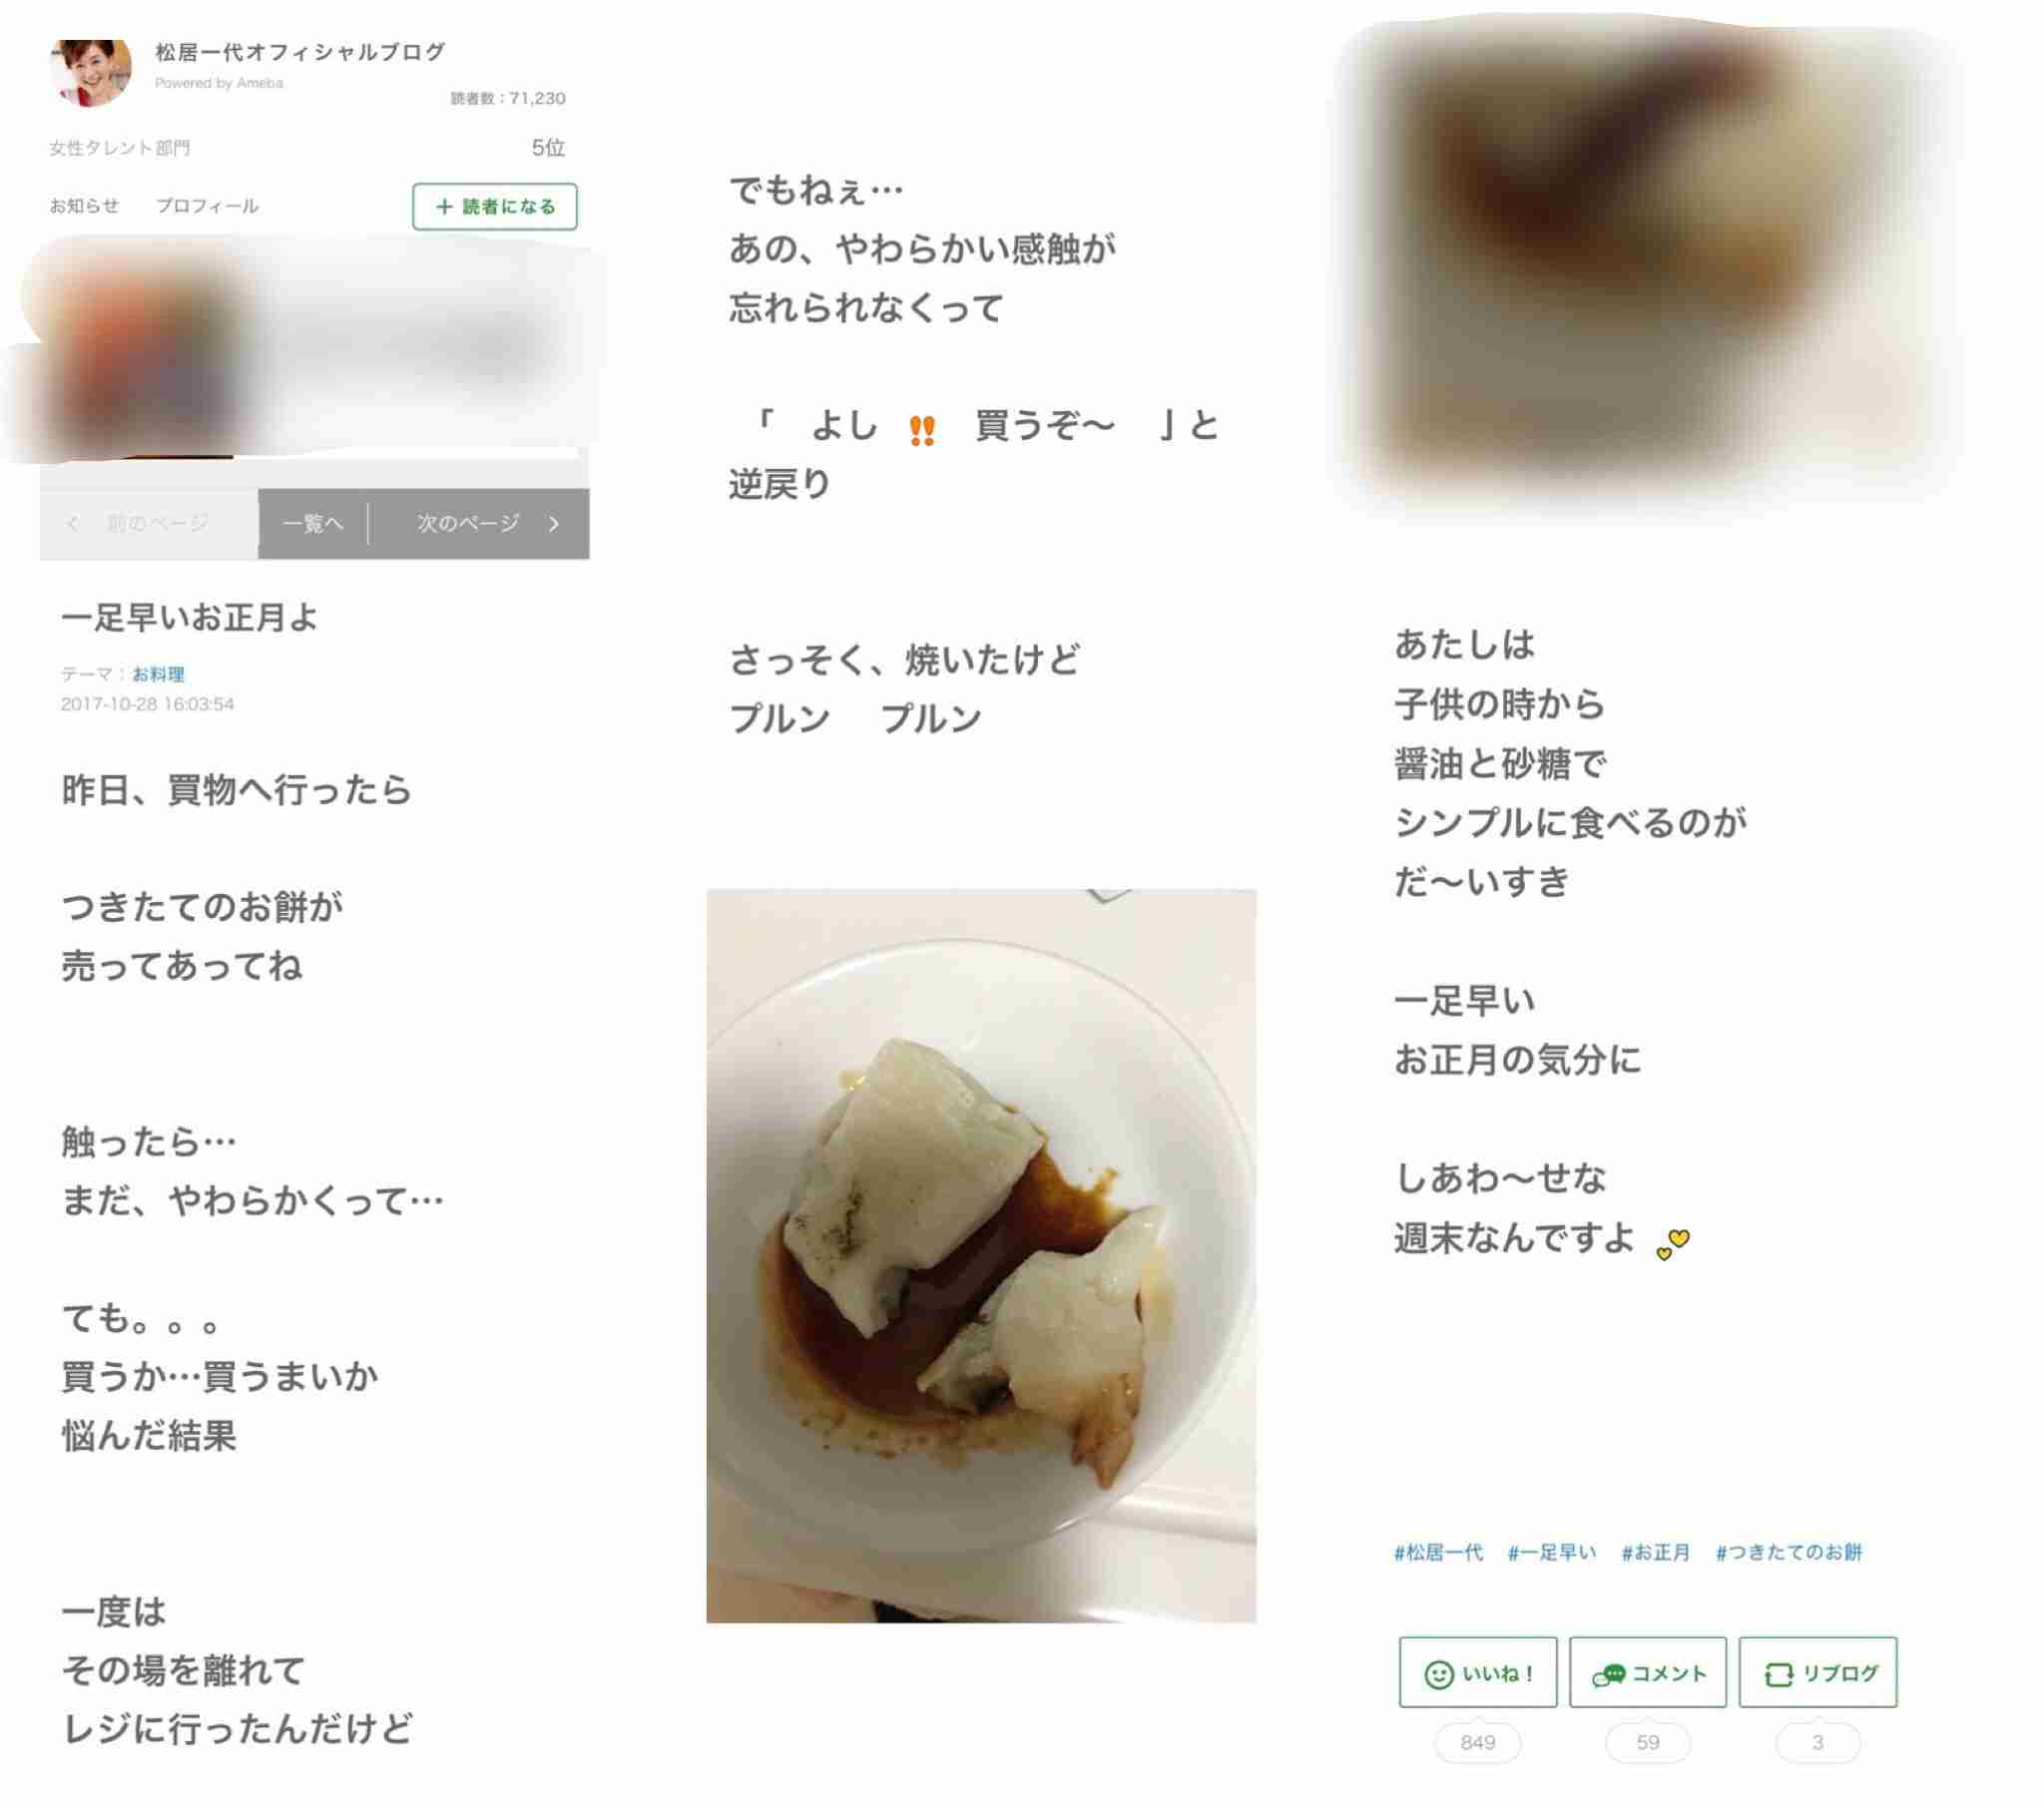Viewport: 2044px width, 1808px height.
Task: Open the お料理 theme link
Action: 158,674
